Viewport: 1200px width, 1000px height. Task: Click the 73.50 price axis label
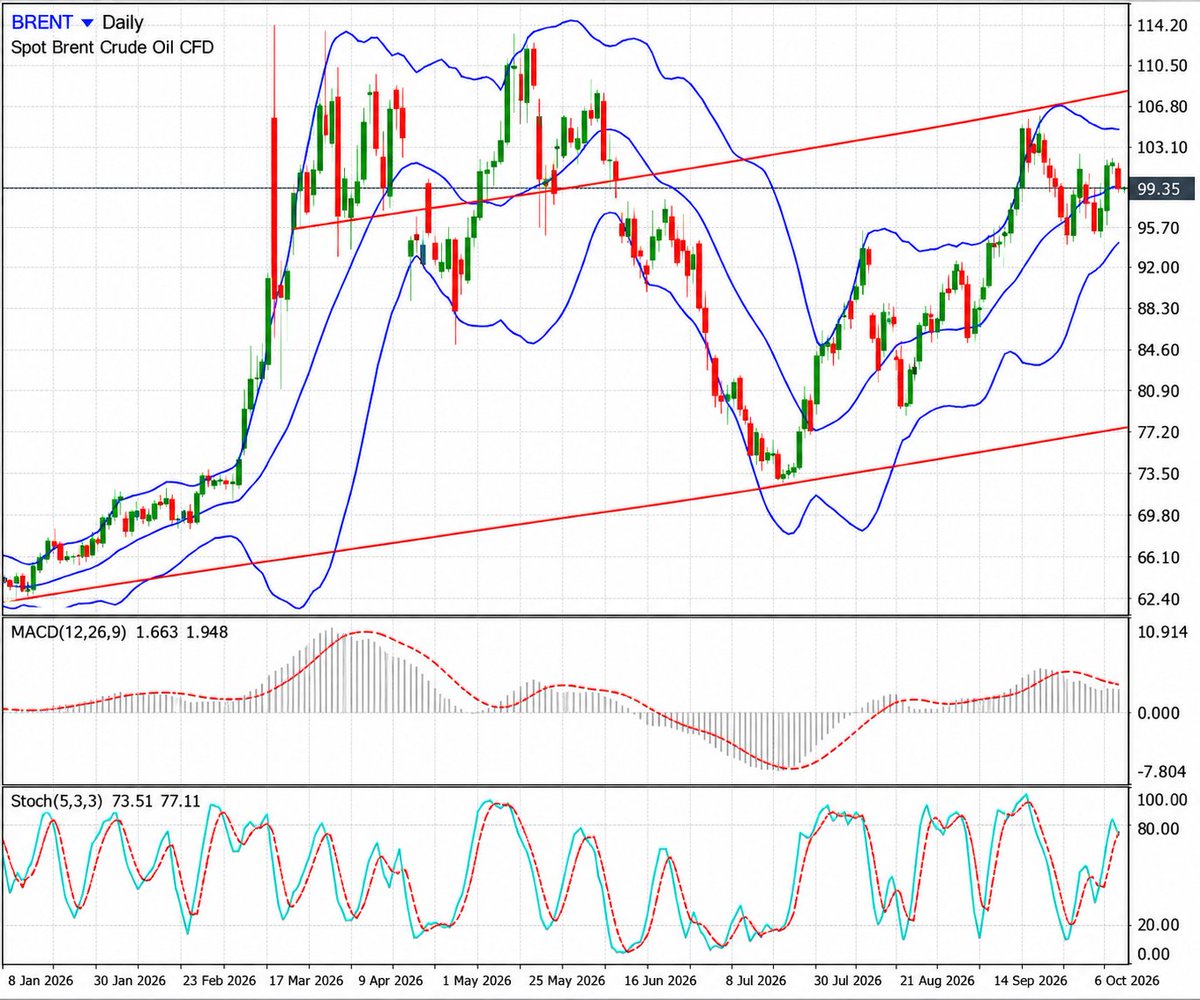point(1157,474)
